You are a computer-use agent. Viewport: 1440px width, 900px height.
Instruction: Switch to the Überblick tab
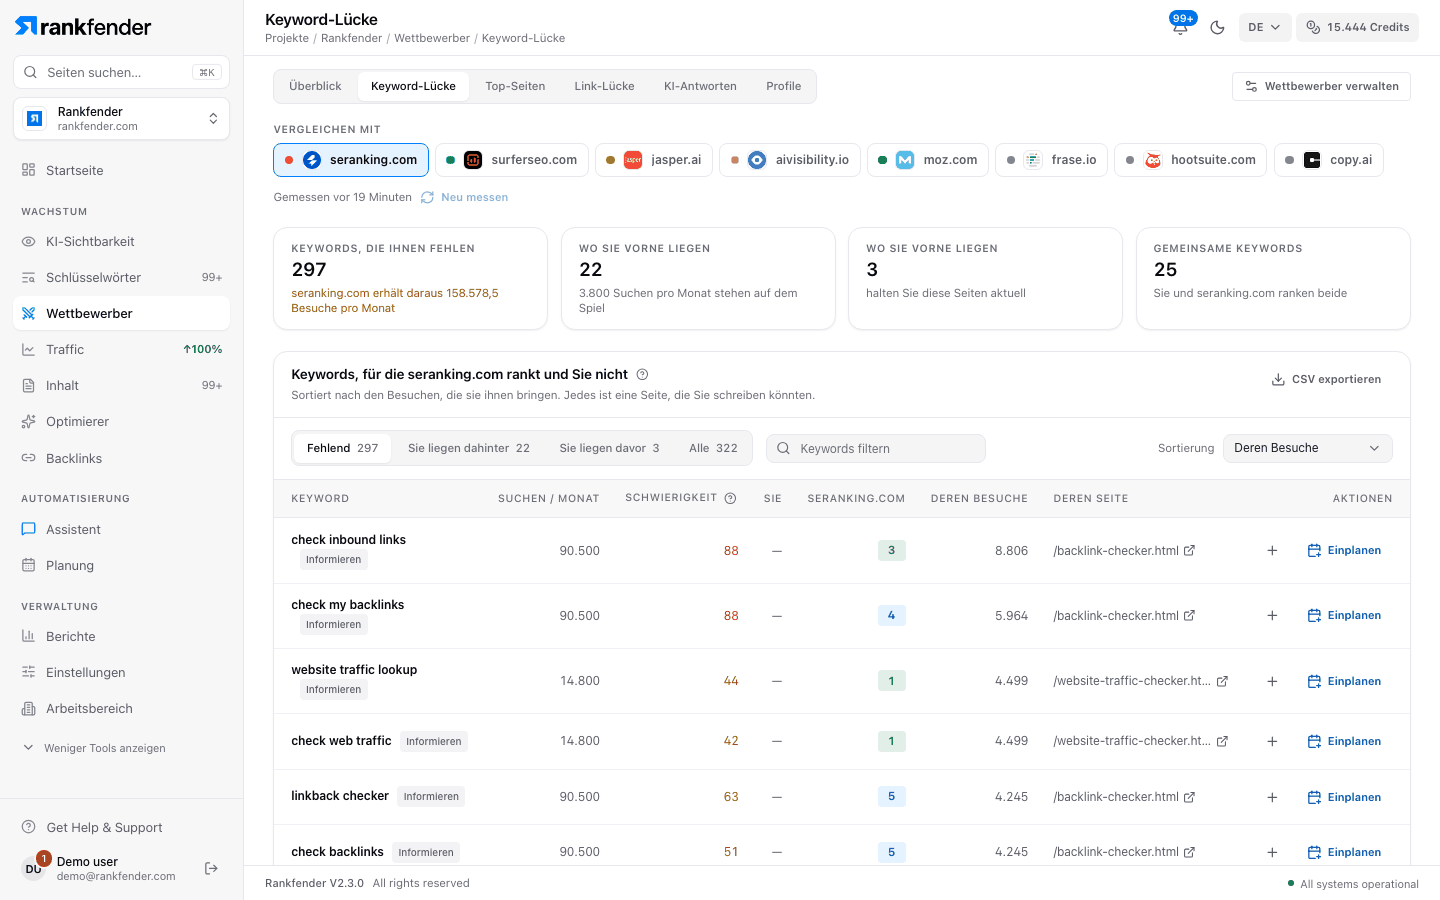point(315,86)
